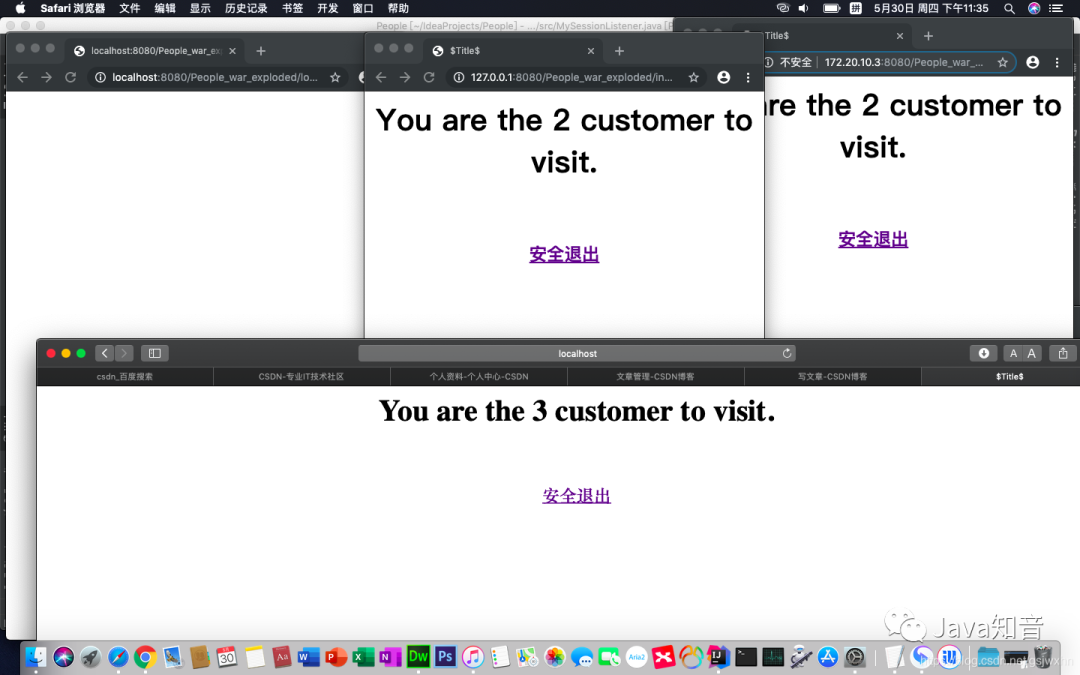Click the Safari localhost address field
The height and width of the screenshot is (675, 1080).
tap(577, 353)
